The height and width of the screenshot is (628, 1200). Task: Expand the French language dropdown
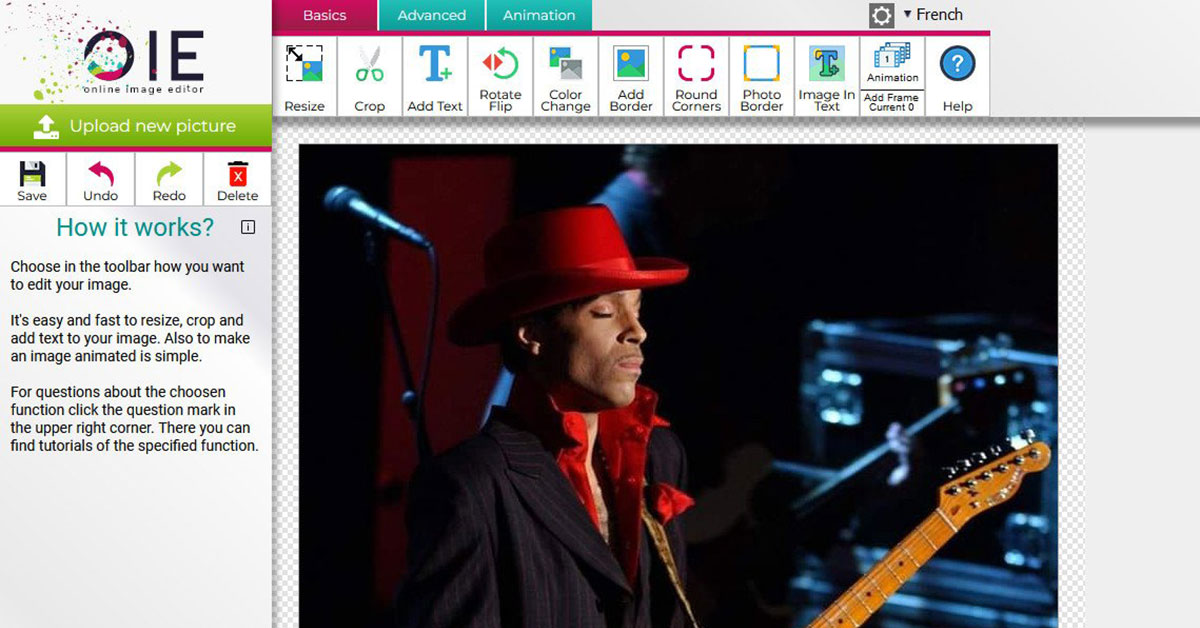[933, 15]
